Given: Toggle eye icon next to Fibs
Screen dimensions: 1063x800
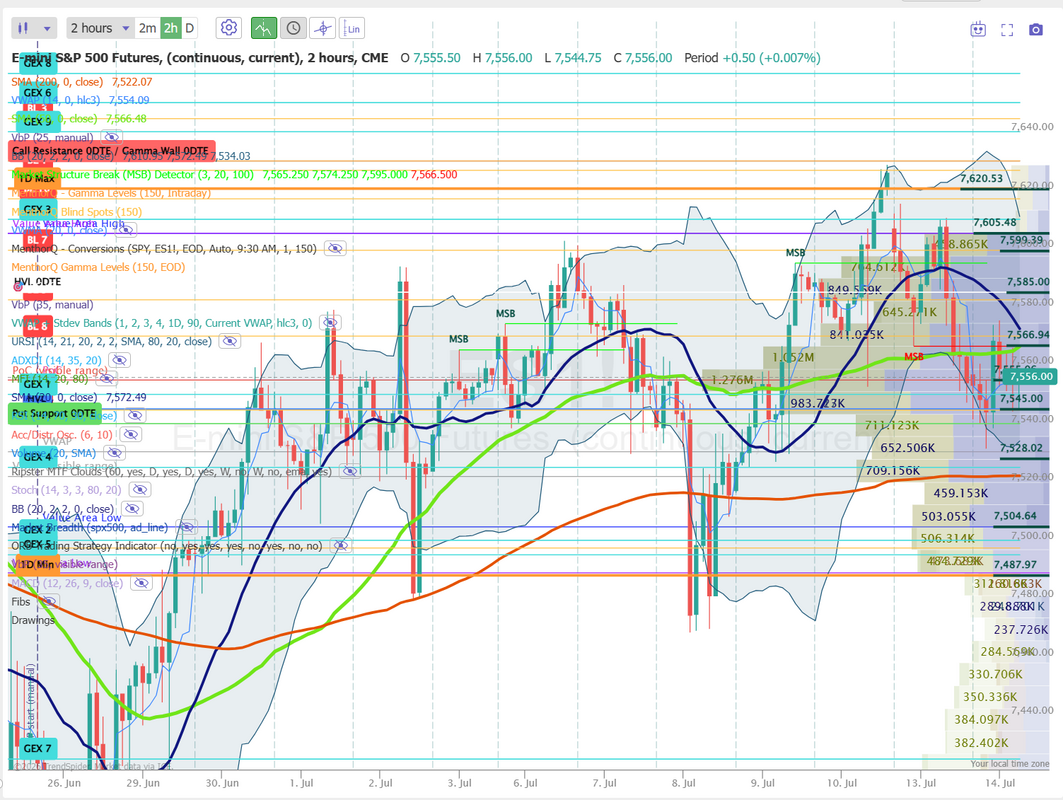Looking at the screenshot, I should click(47, 601).
